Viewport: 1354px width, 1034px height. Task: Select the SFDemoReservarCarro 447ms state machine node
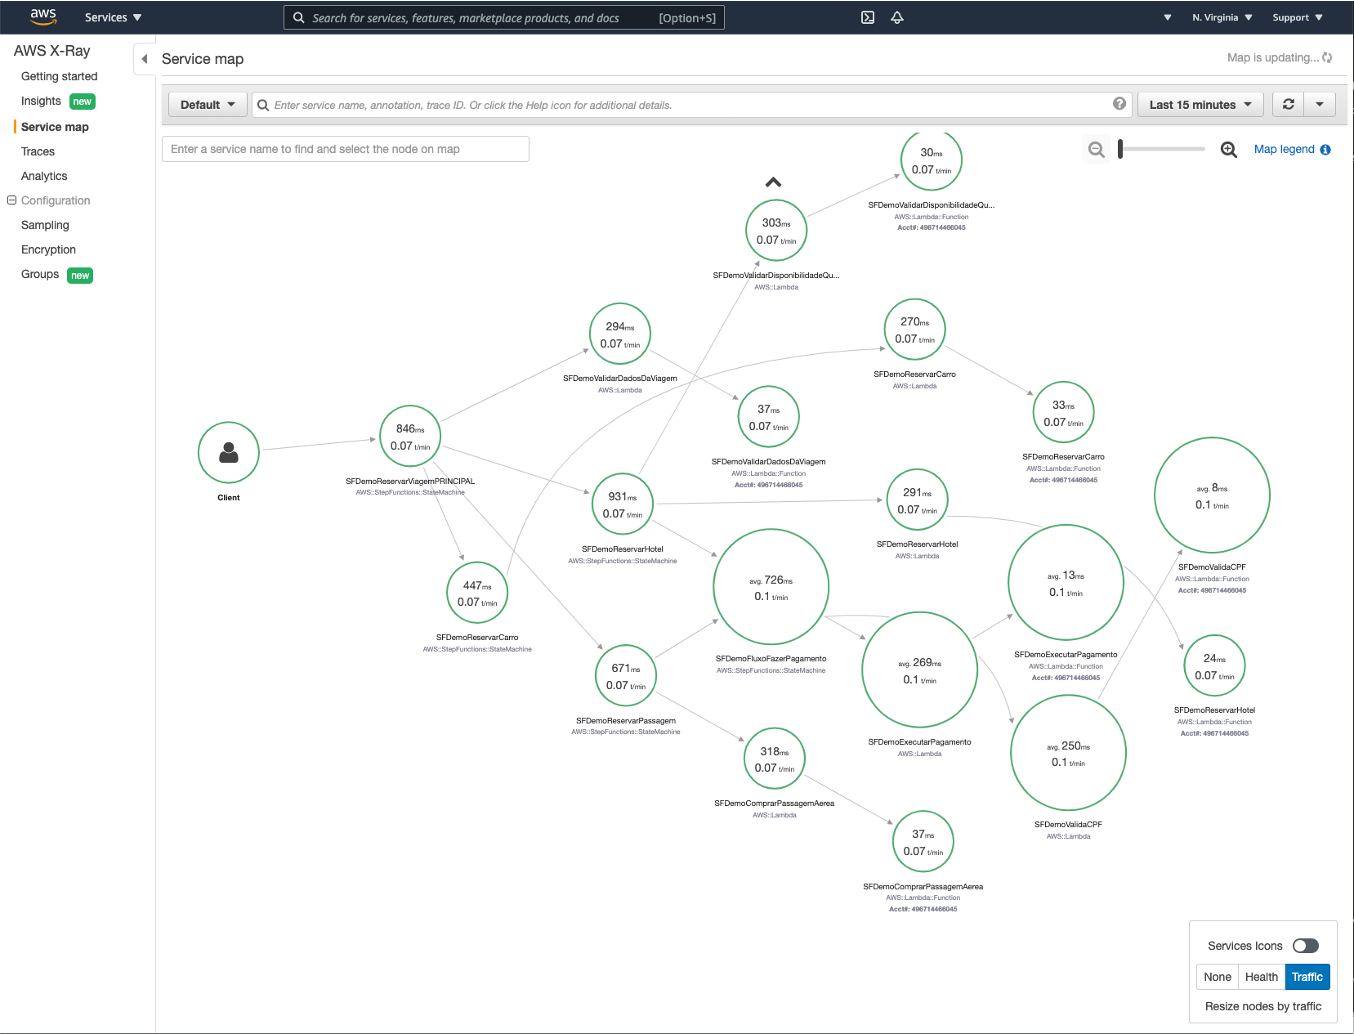[477, 592]
